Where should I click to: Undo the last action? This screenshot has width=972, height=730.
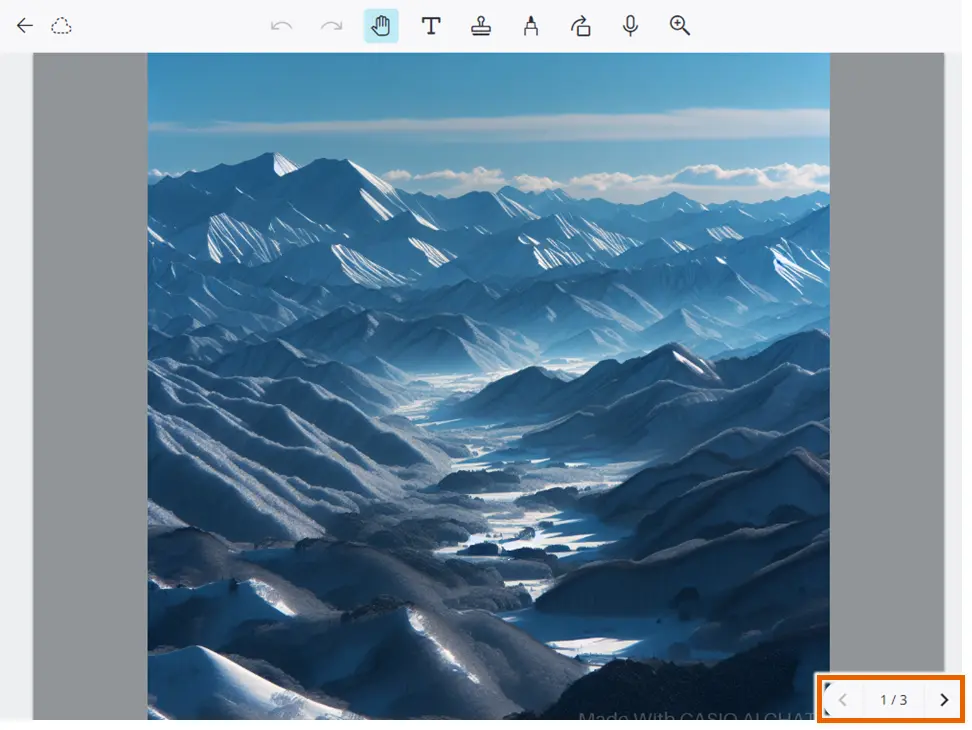(x=282, y=26)
